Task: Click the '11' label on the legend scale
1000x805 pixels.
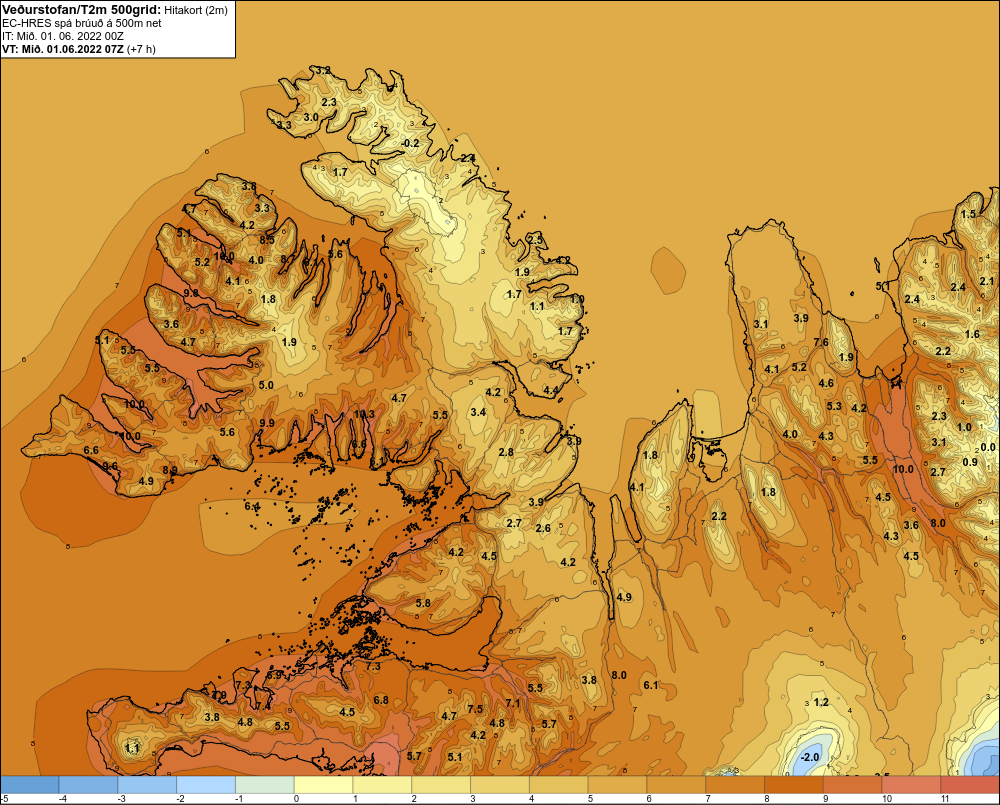Action: 945,799
